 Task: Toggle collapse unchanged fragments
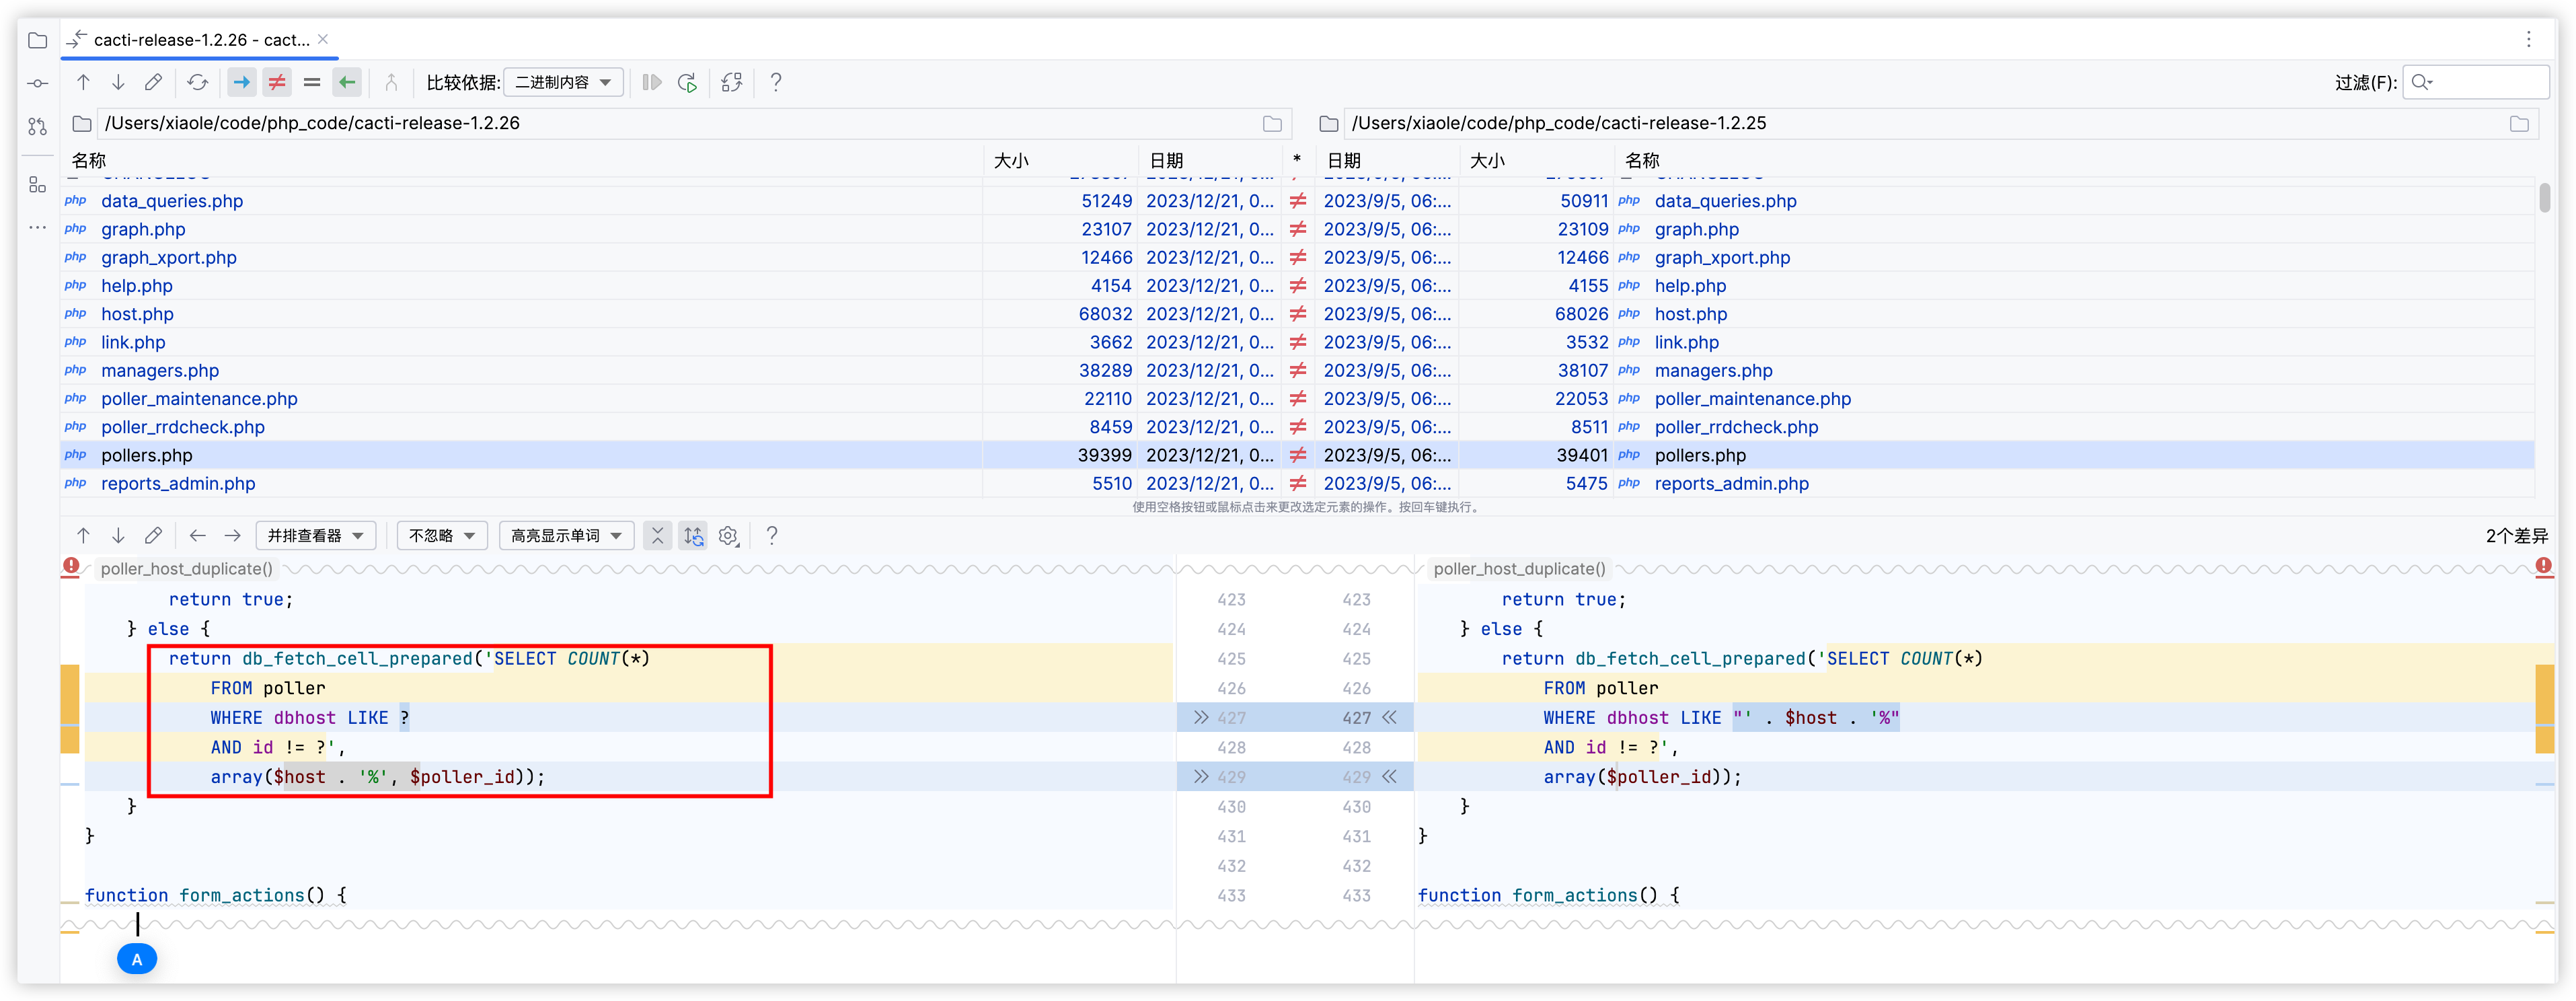(657, 536)
